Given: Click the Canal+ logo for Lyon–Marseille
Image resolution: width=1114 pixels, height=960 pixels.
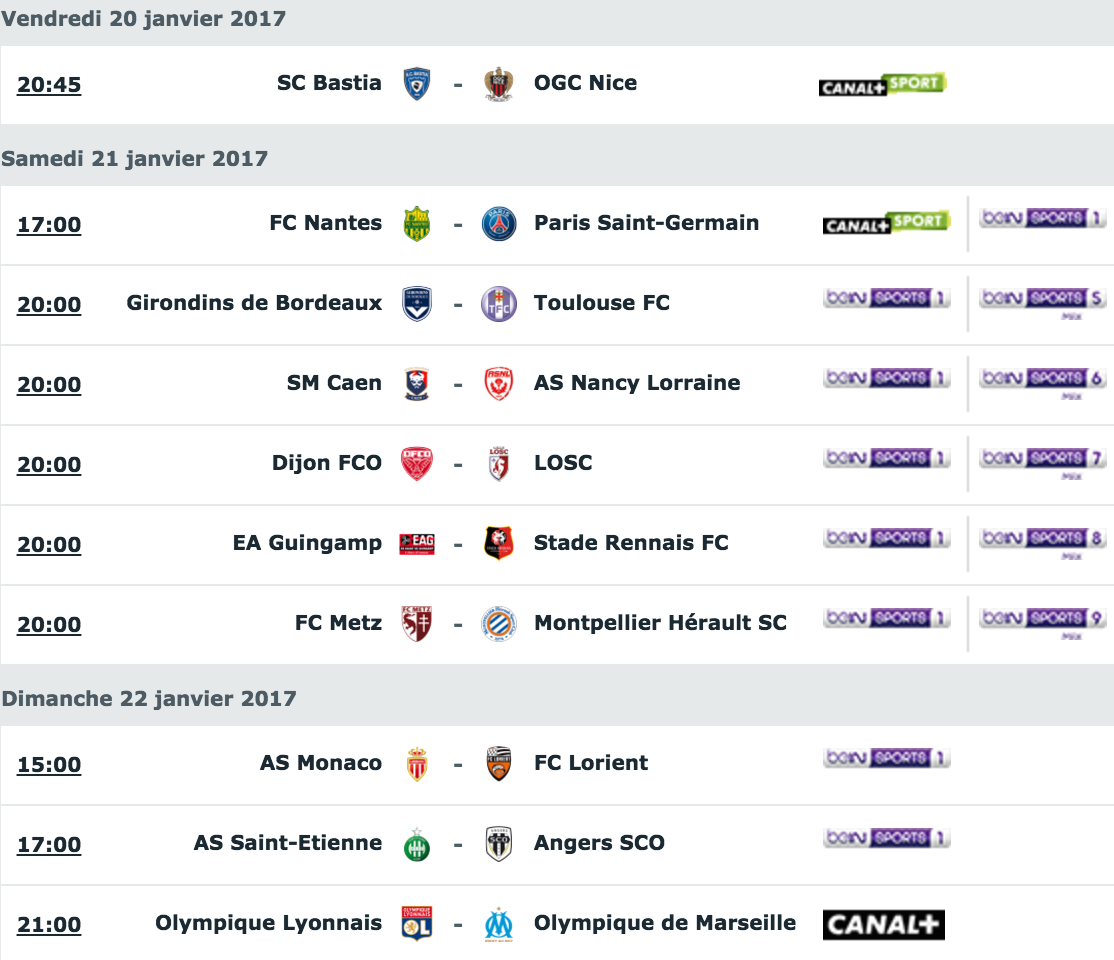Looking at the screenshot, I should click(x=884, y=924).
